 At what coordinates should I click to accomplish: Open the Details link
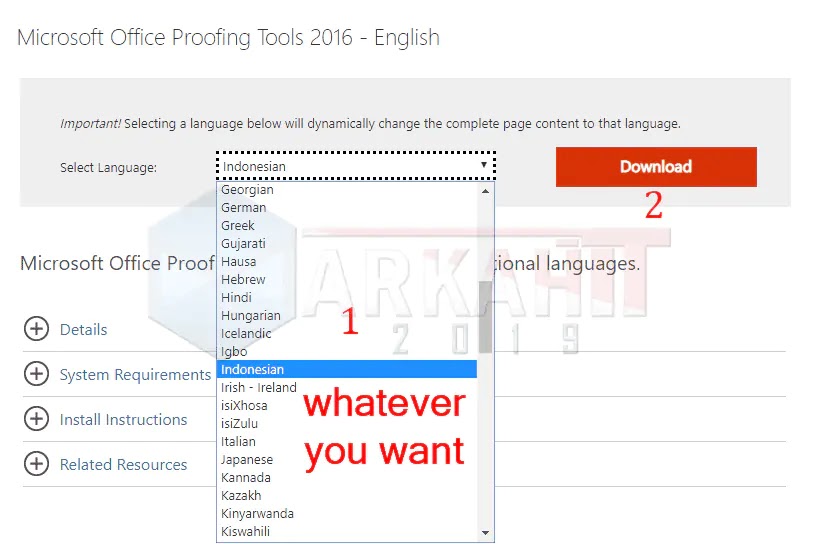[83, 330]
